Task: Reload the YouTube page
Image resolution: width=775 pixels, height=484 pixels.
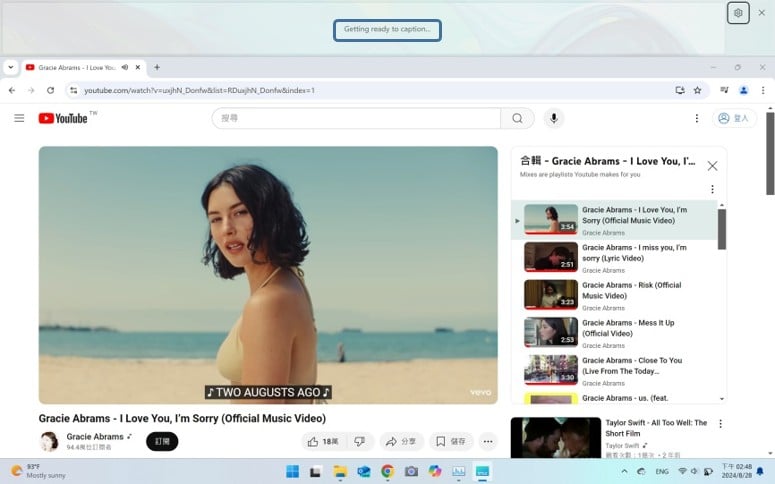Action: pyautogui.click(x=50, y=90)
